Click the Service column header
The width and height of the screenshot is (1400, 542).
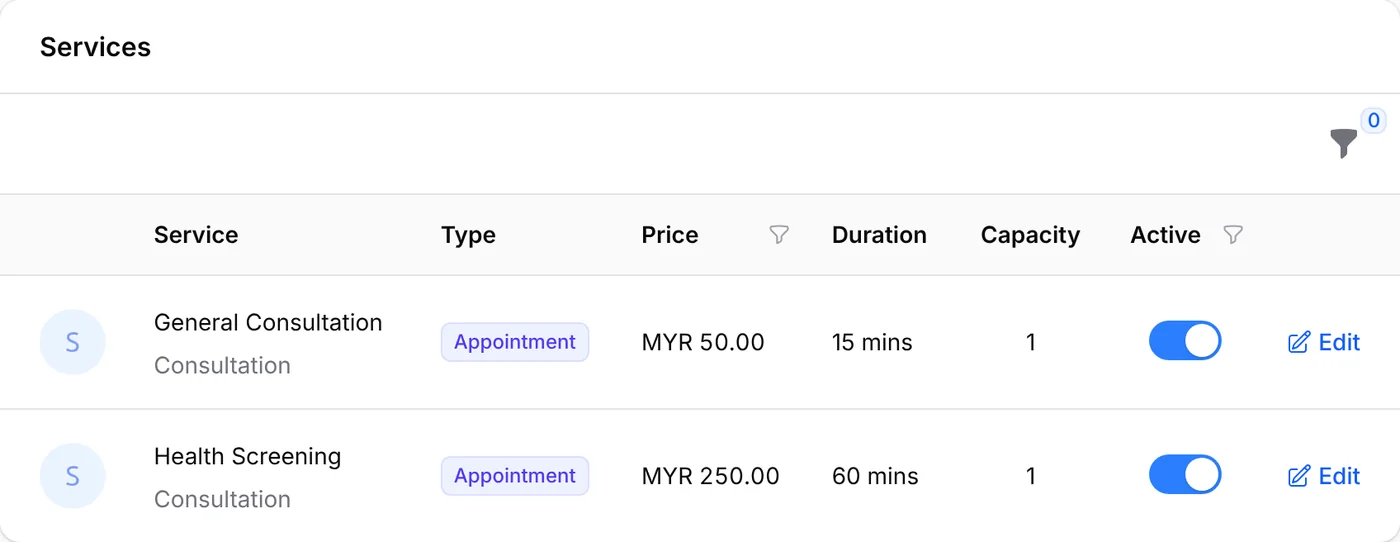[x=196, y=235]
